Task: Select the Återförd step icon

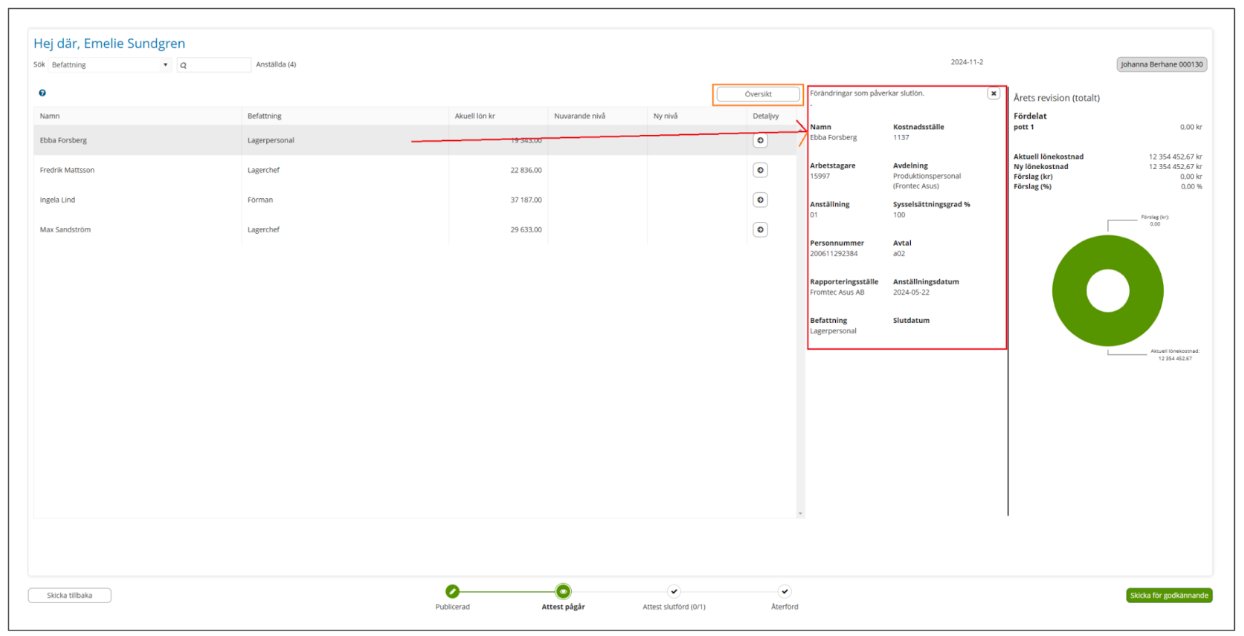Action: click(785, 591)
